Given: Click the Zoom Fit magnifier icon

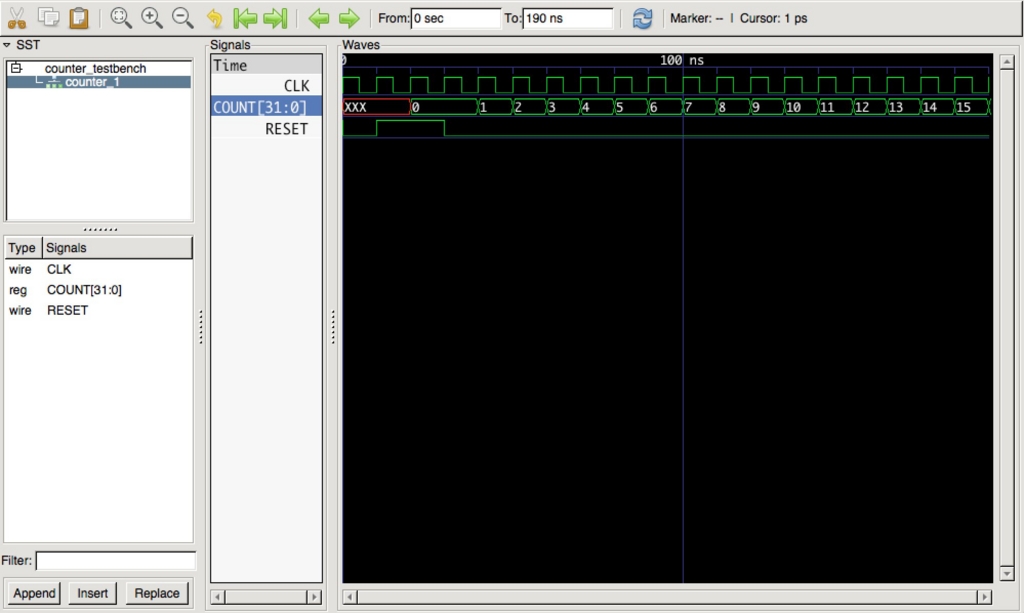Looking at the screenshot, I should click(x=121, y=17).
